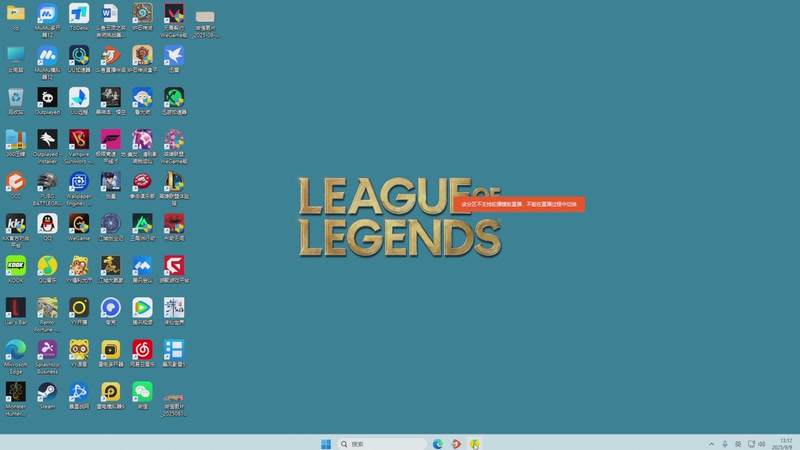Launch MuMu模拟器12 shortcut
Image resolution: width=800 pixels, height=450 pixels.
tap(47, 62)
